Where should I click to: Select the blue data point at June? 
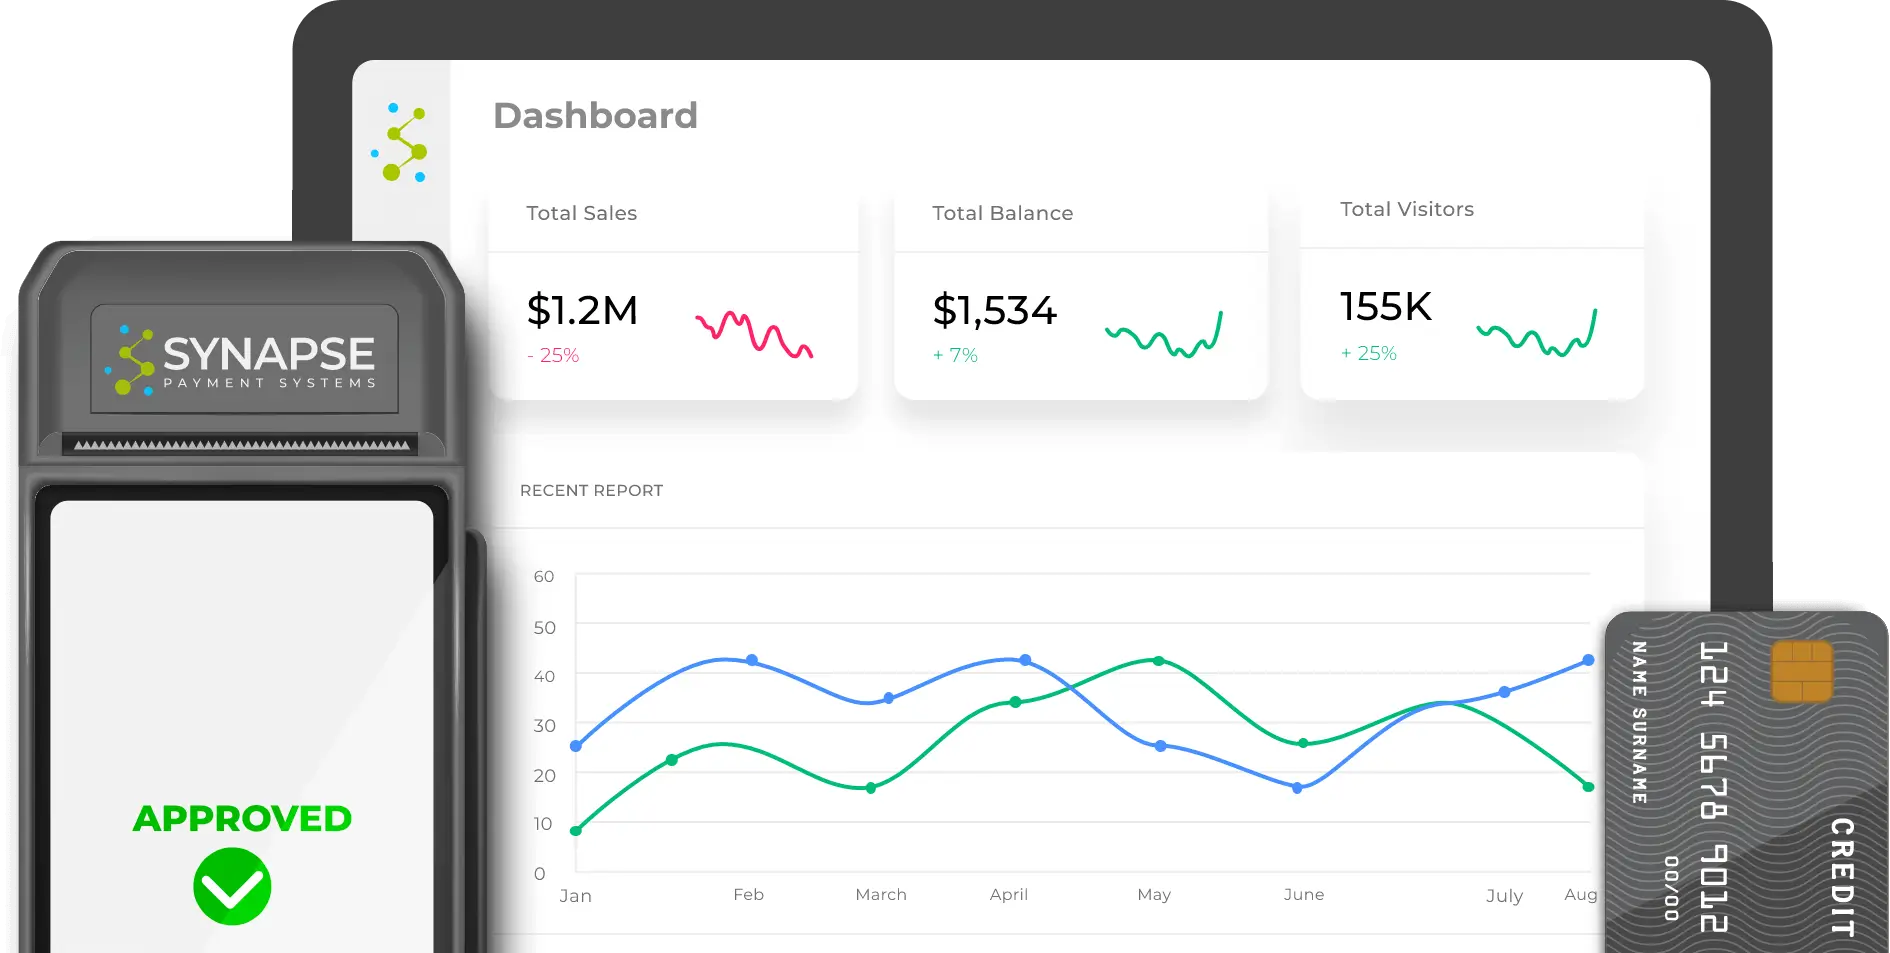pos(1297,788)
